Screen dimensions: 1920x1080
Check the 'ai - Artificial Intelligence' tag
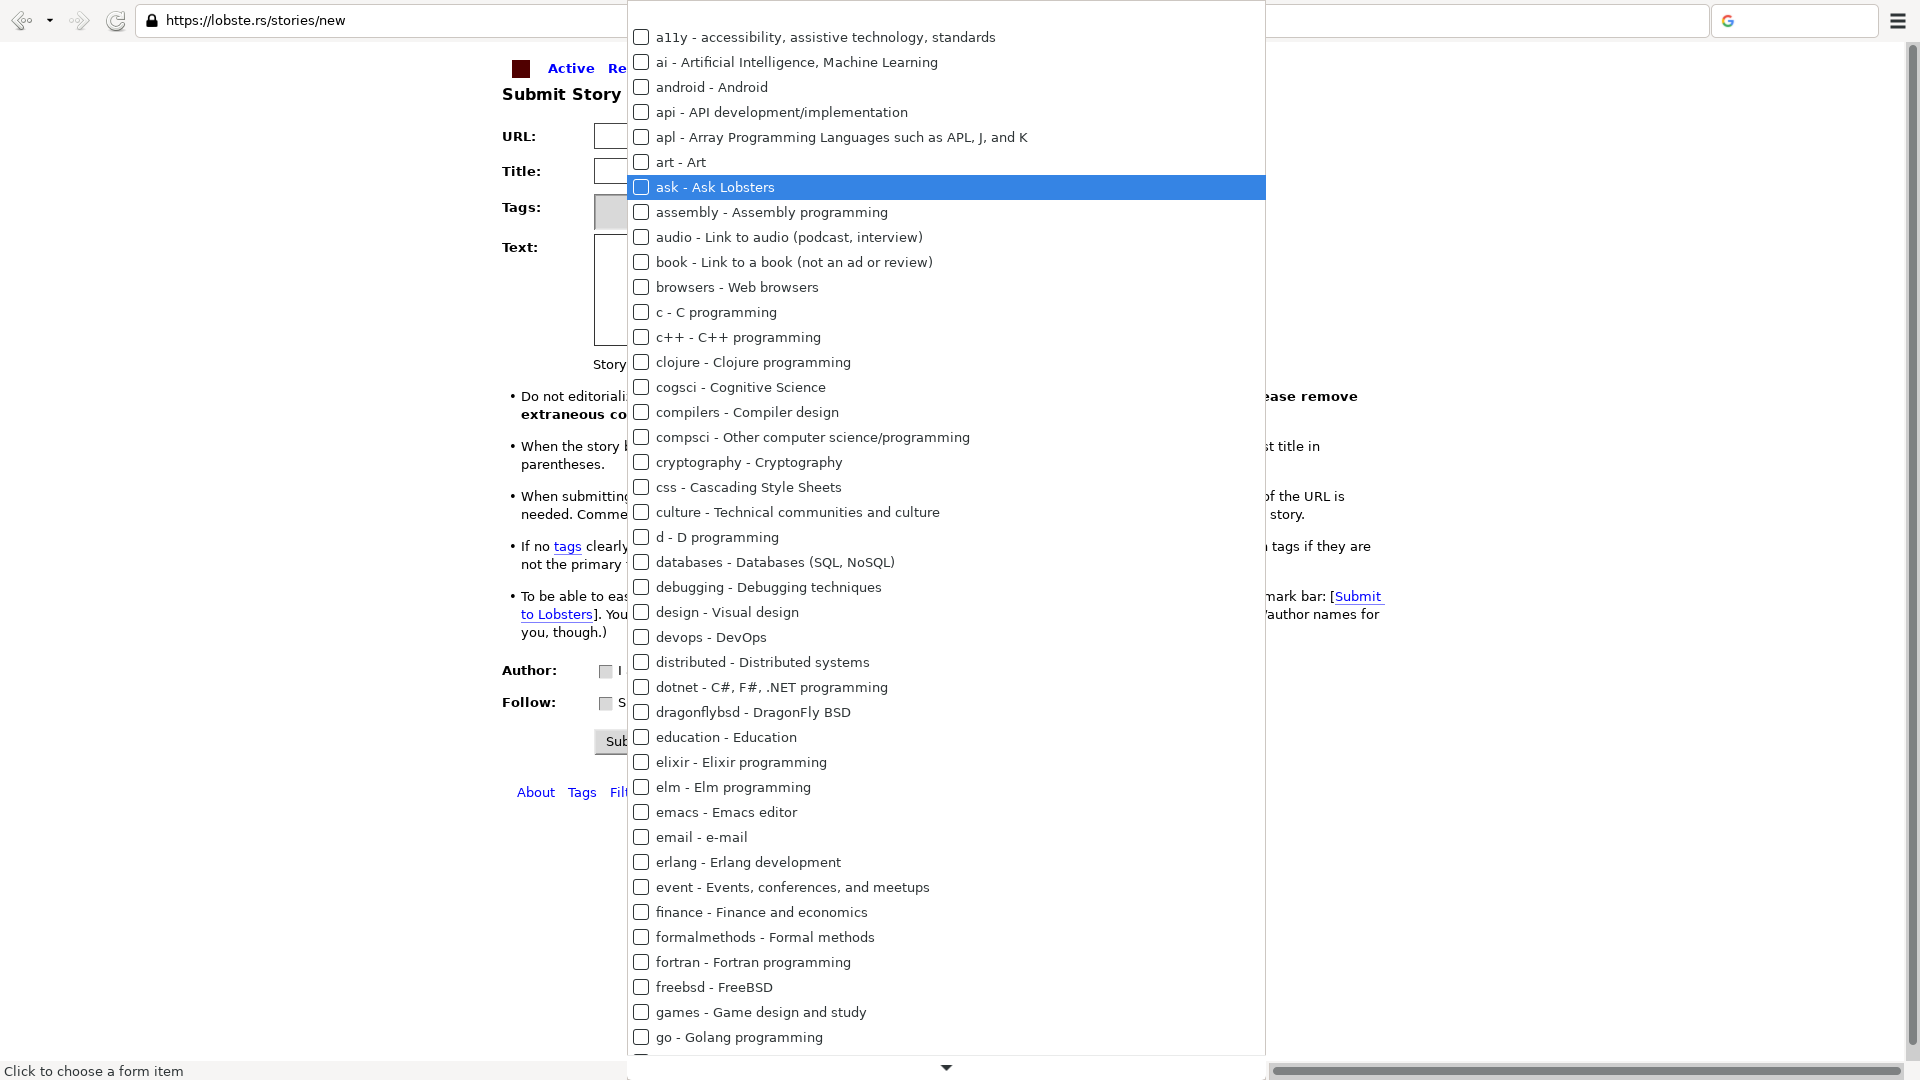pos(640,62)
